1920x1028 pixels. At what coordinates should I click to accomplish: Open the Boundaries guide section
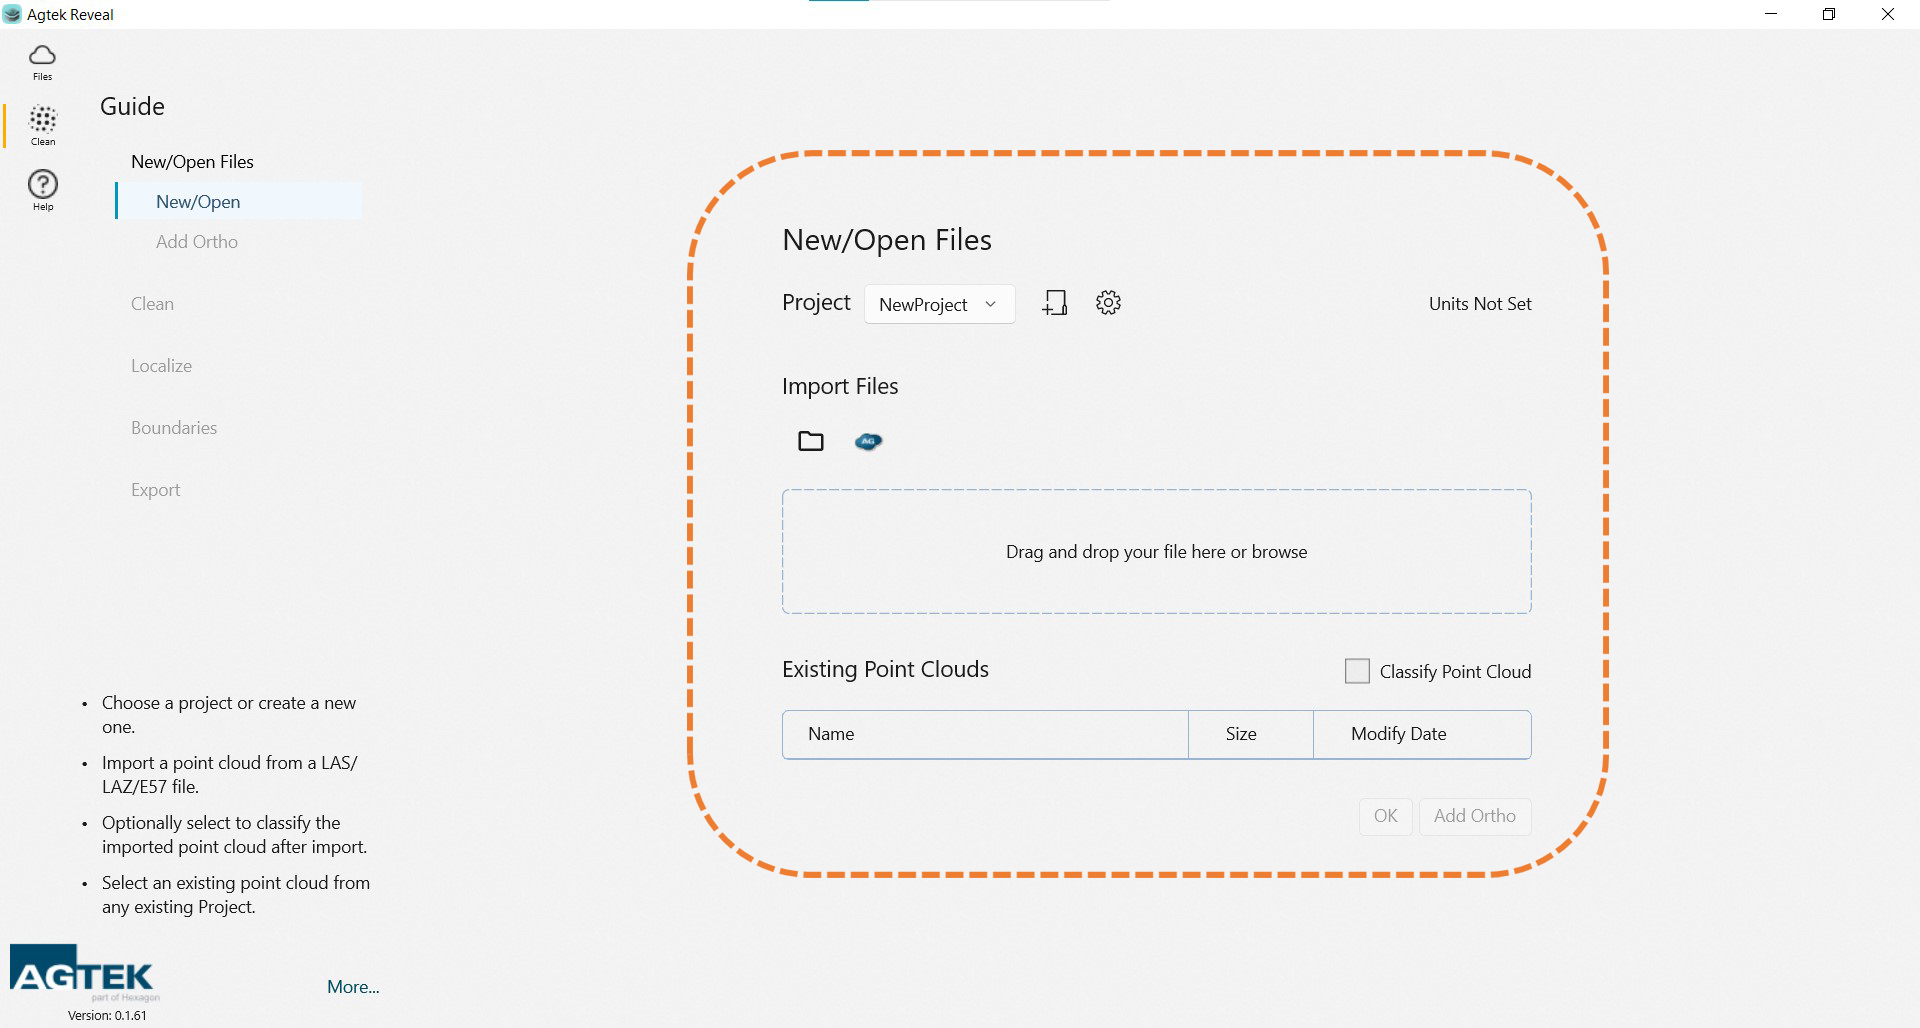click(174, 428)
